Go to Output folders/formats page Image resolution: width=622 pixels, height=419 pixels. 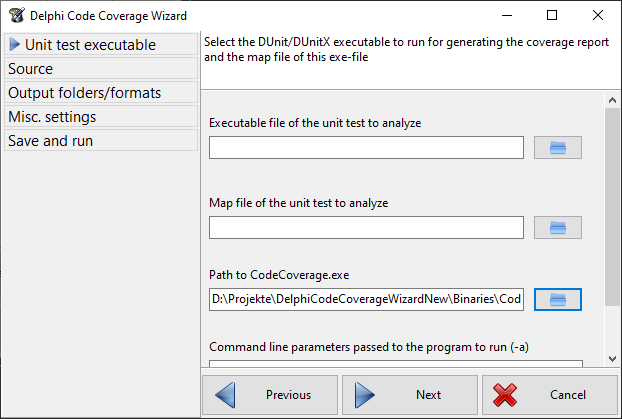84,93
